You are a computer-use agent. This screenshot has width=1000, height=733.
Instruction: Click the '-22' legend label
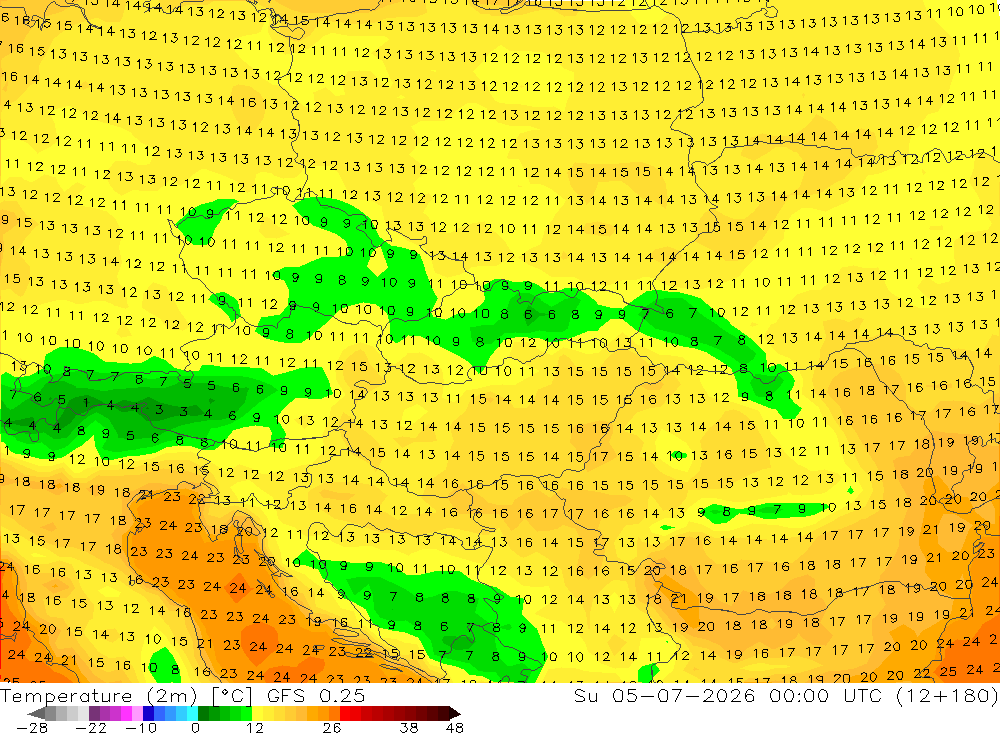pos(91,727)
